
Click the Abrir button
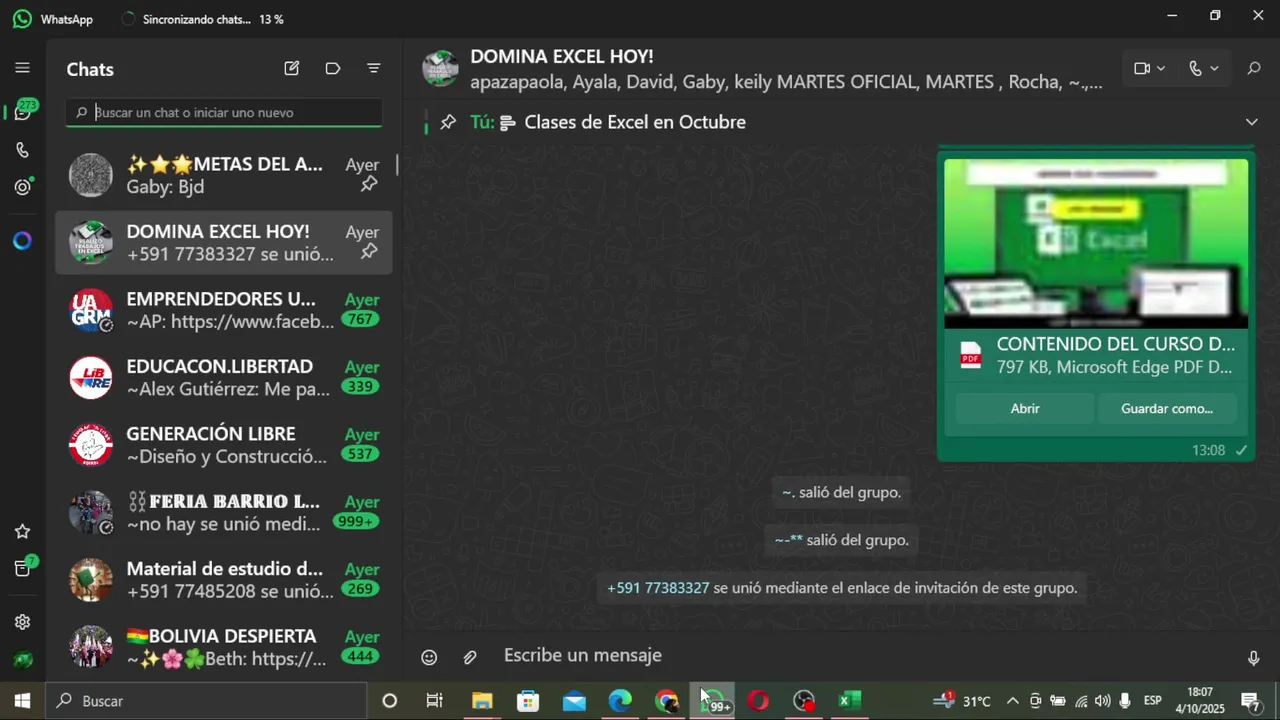tap(1025, 408)
